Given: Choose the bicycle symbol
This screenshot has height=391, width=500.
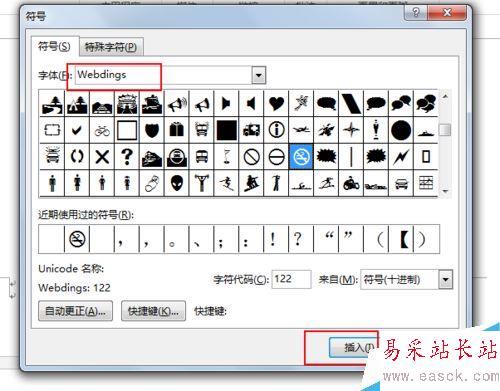Looking at the screenshot, I should click(102, 130).
